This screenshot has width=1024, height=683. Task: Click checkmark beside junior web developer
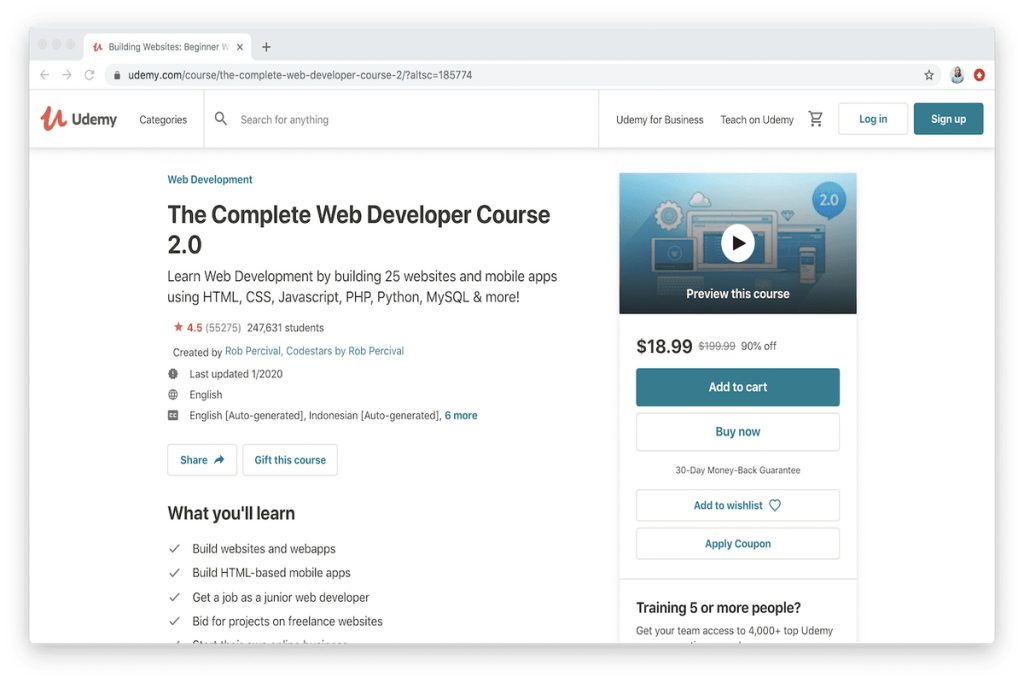click(x=174, y=597)
